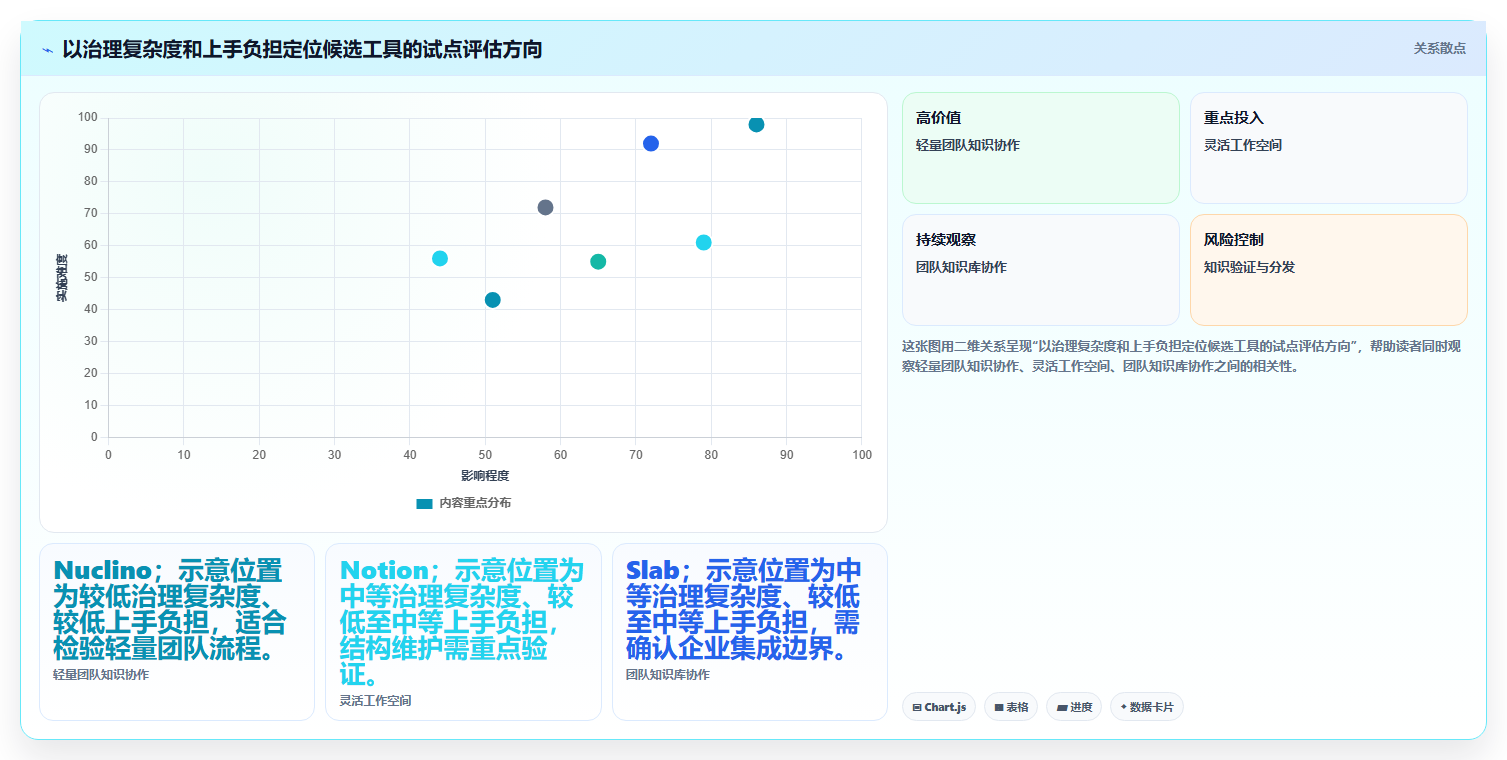This screenshot has height=760, width=1507.
Task: Click the icon in the 数据卡片 tag
Action: [x=1123, y=707]
